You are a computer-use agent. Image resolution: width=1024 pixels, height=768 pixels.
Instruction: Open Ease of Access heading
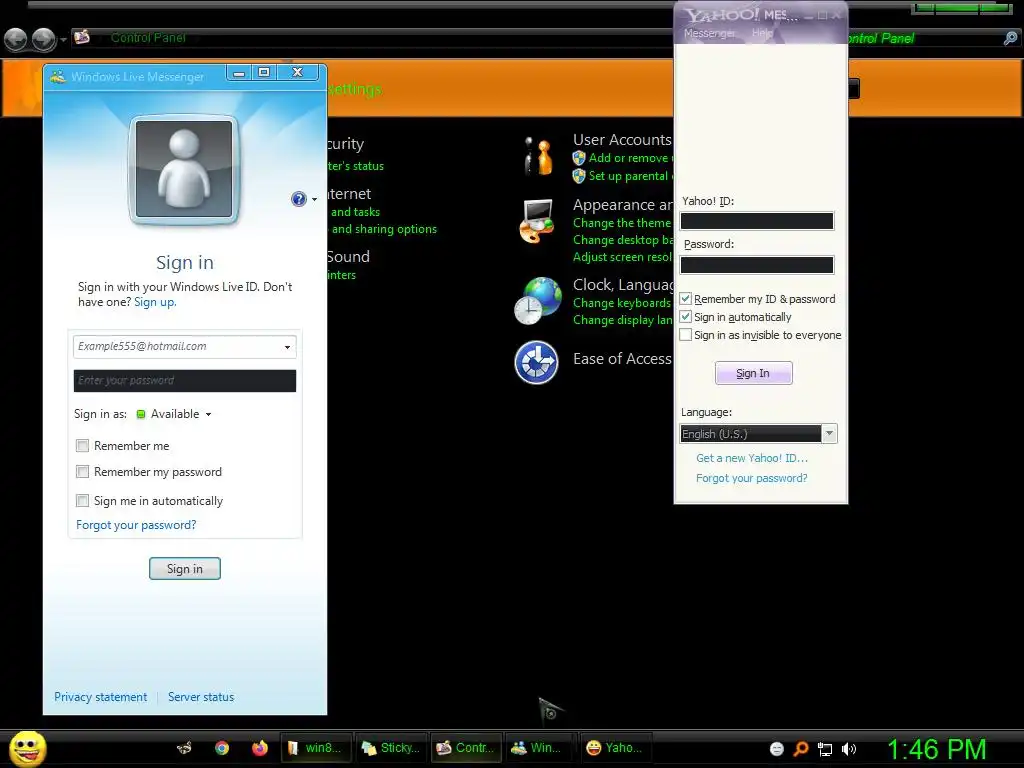622,359
